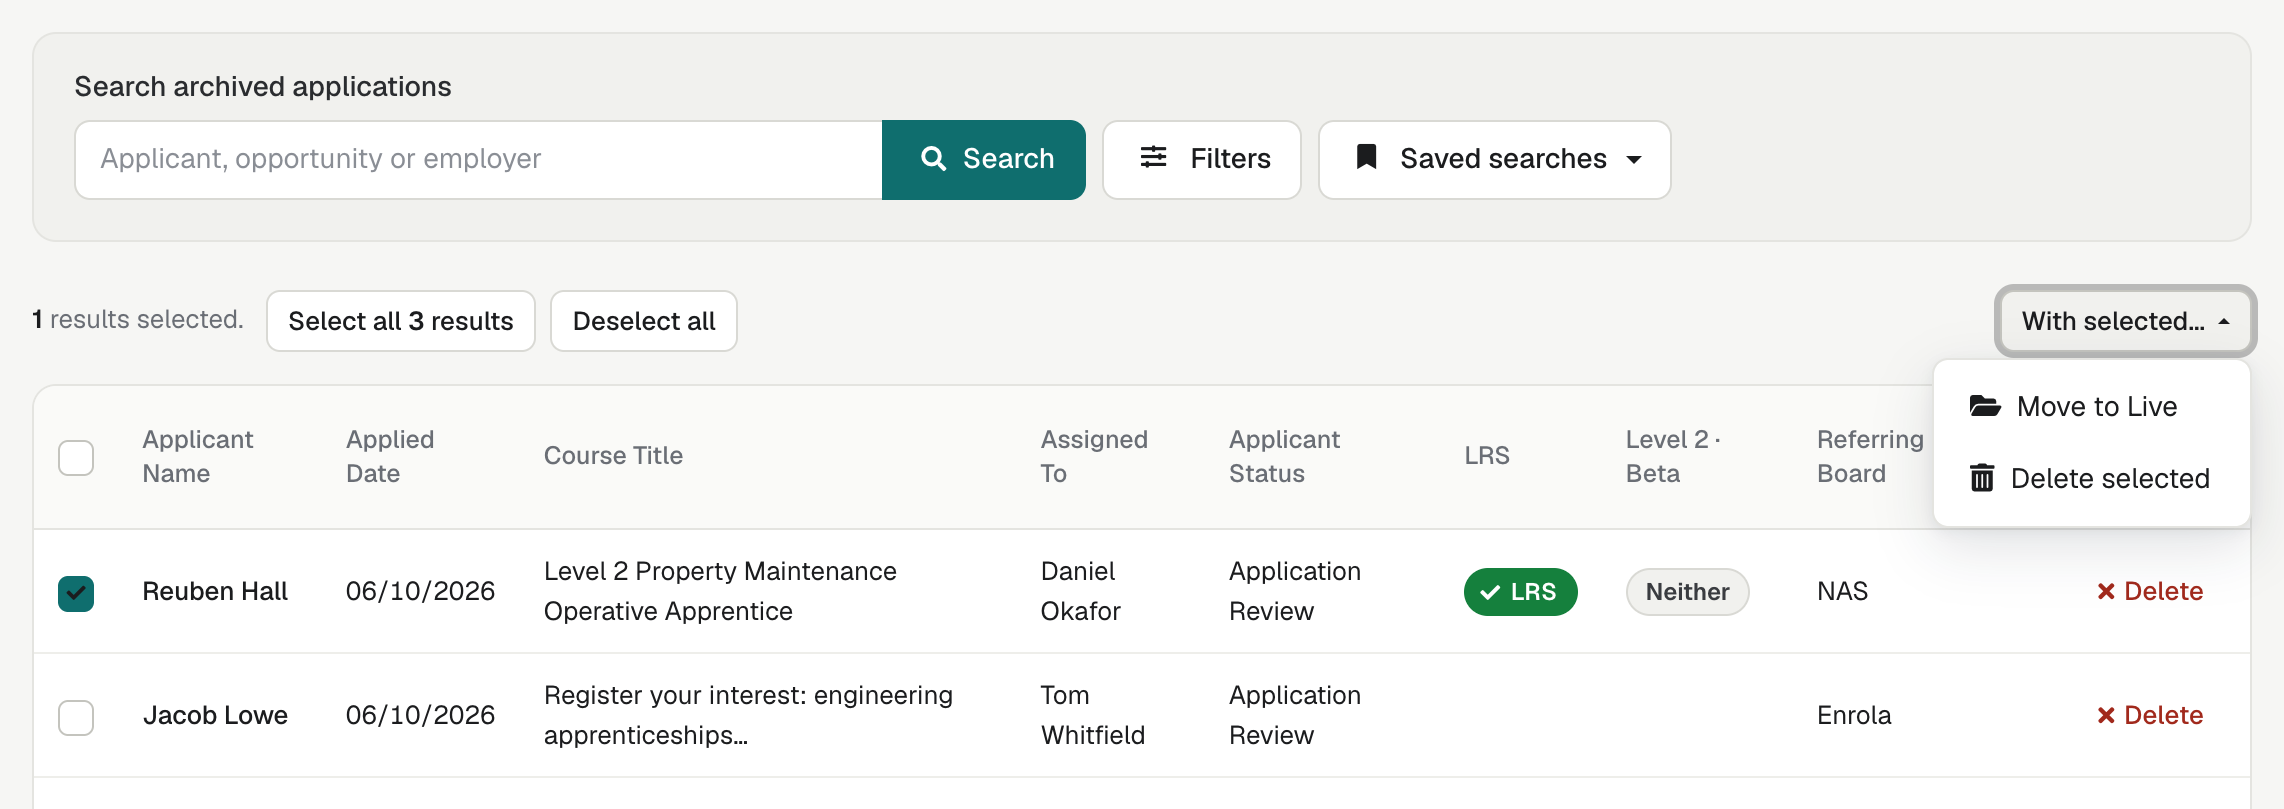Click the Referring Board column header
The height and width of the screenshot is (809, 2284).
[1870, 456]
